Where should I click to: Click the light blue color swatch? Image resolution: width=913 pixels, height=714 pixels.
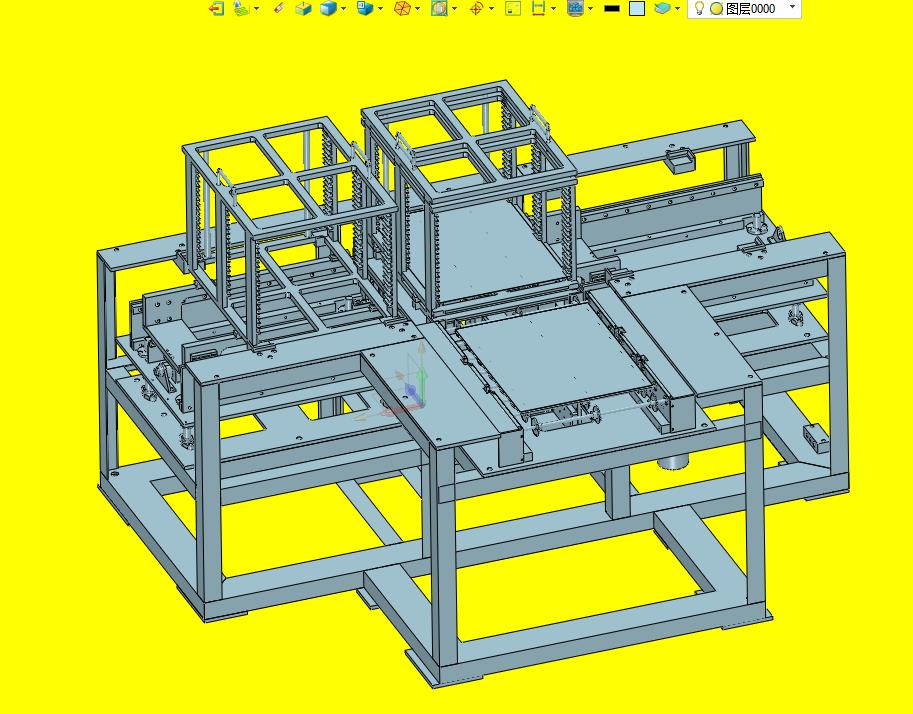[x=637, y=8]
